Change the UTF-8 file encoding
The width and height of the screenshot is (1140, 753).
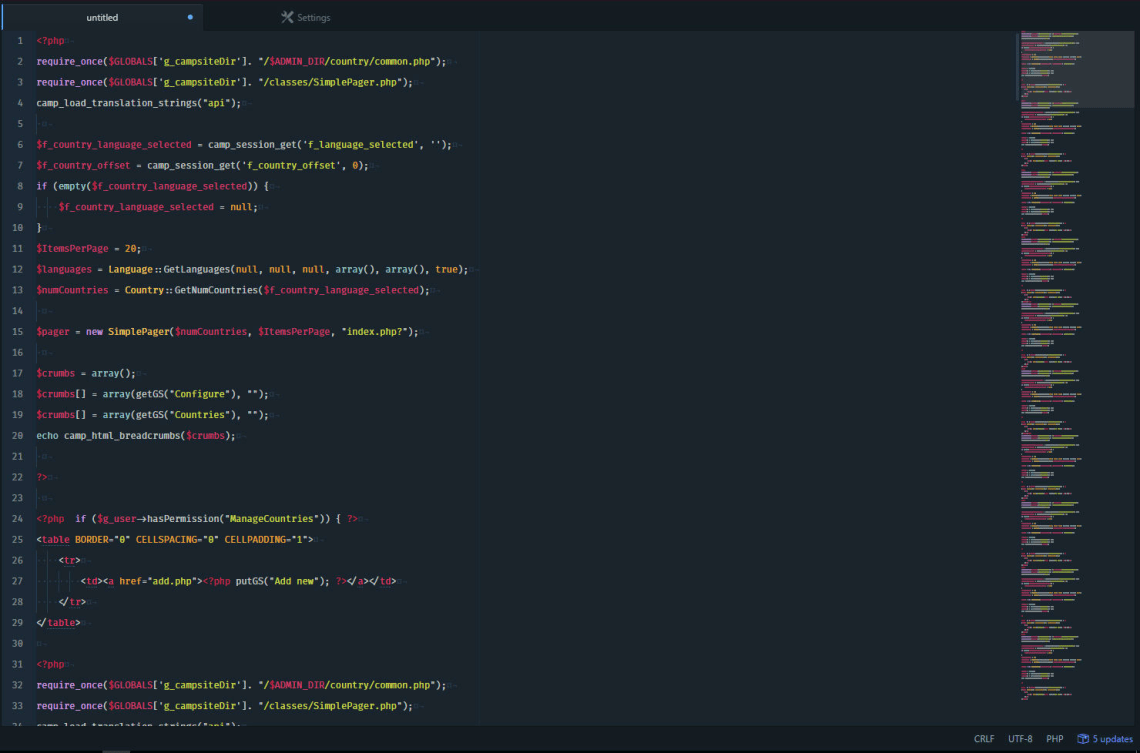click(1020, 738)
